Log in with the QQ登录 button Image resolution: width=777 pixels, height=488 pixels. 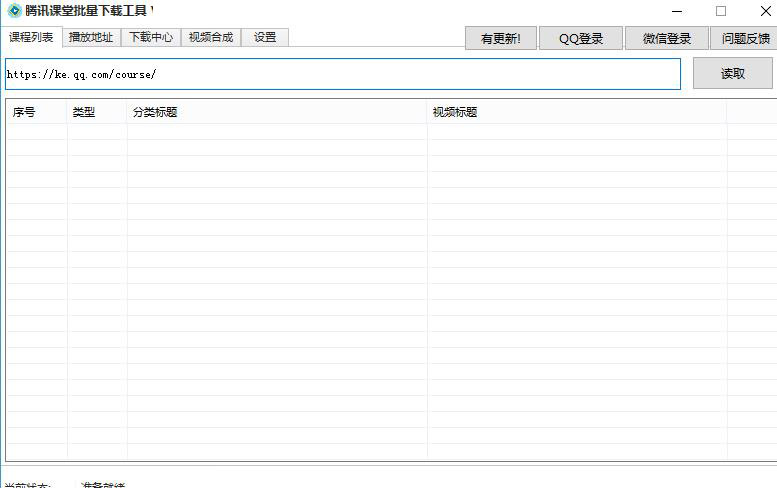point(581,38)
